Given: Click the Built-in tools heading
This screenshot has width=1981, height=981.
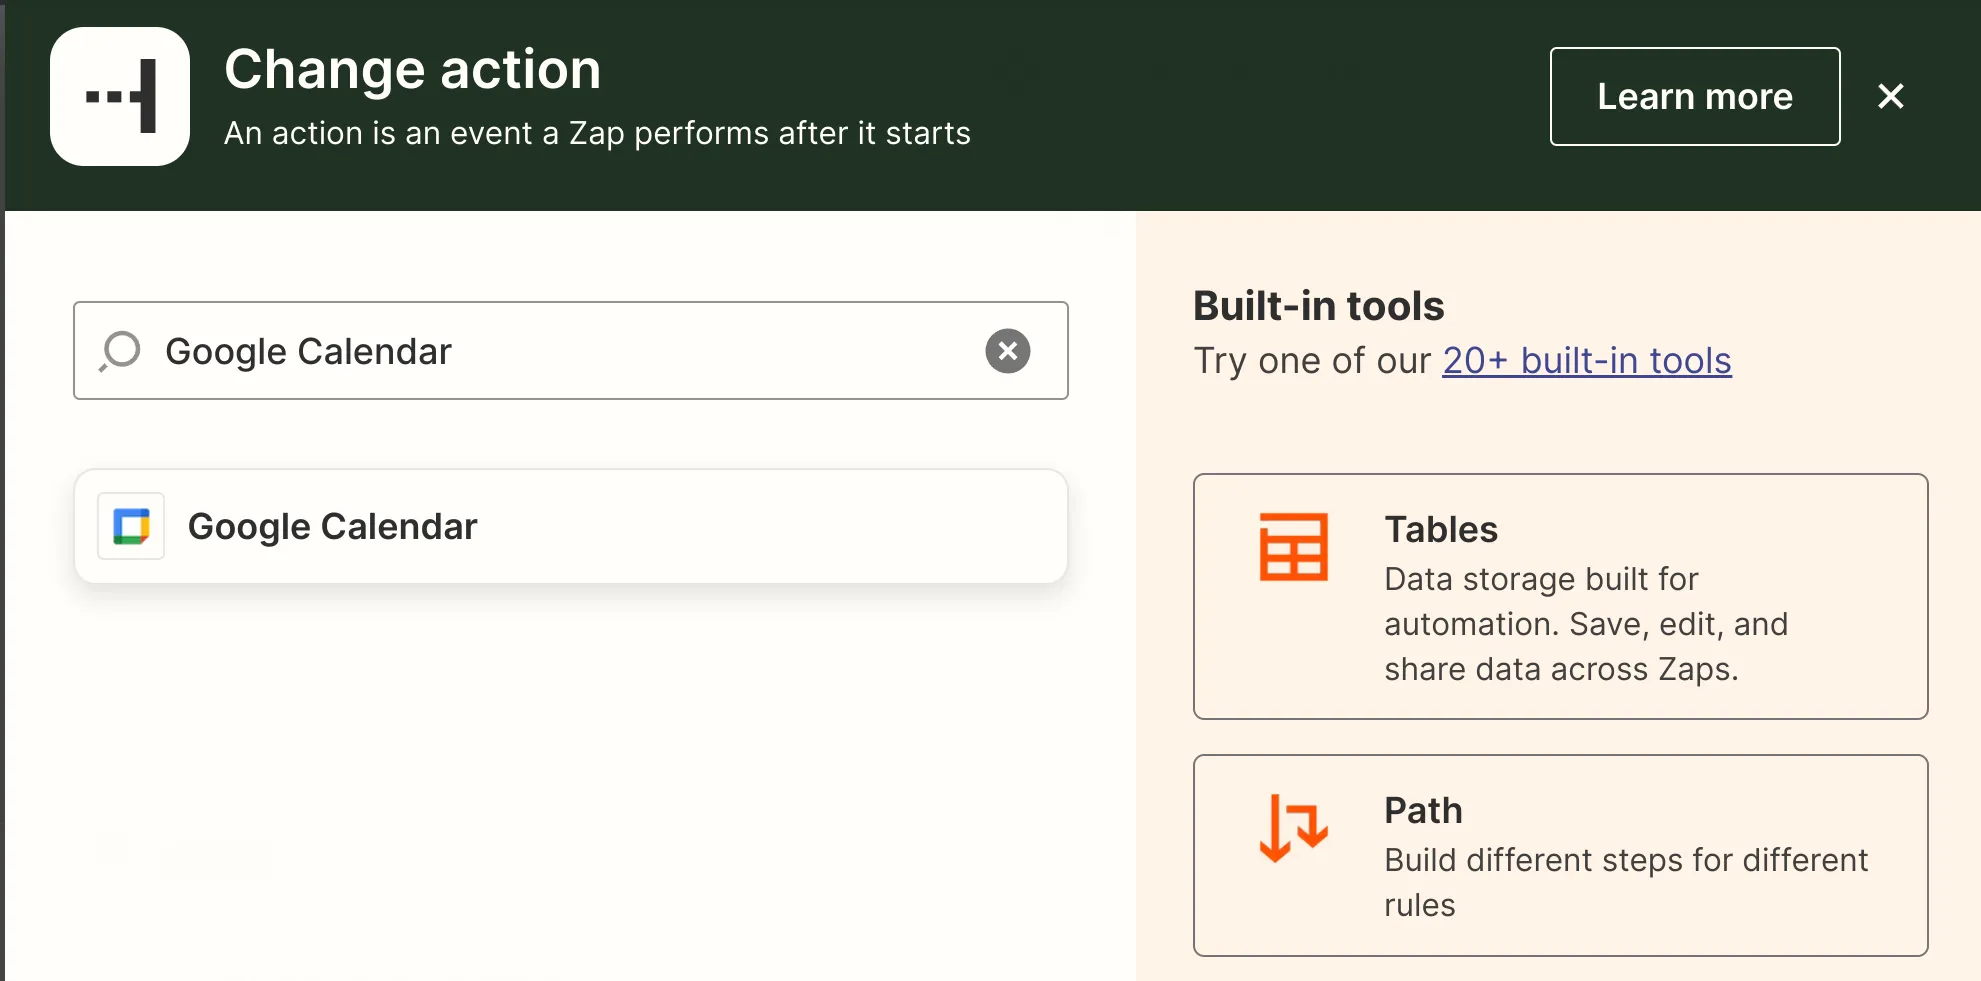Looking at the screenshot, I should (x=1318, y=306).
